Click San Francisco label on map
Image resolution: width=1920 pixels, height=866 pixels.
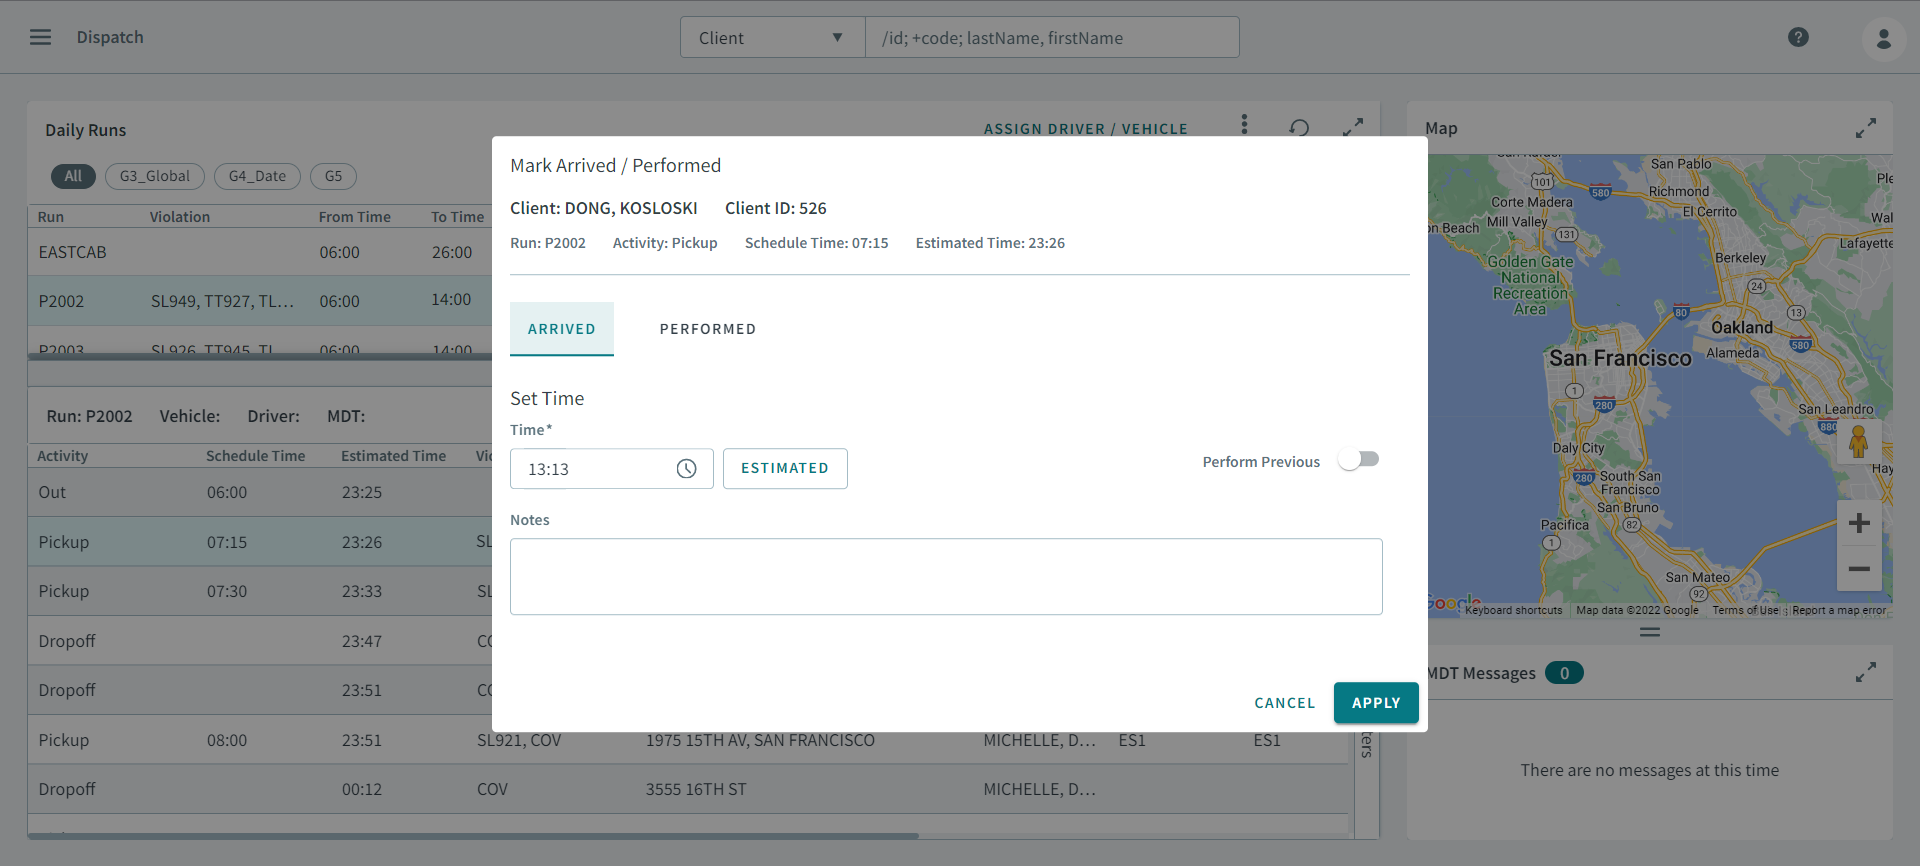[1620, 358]
